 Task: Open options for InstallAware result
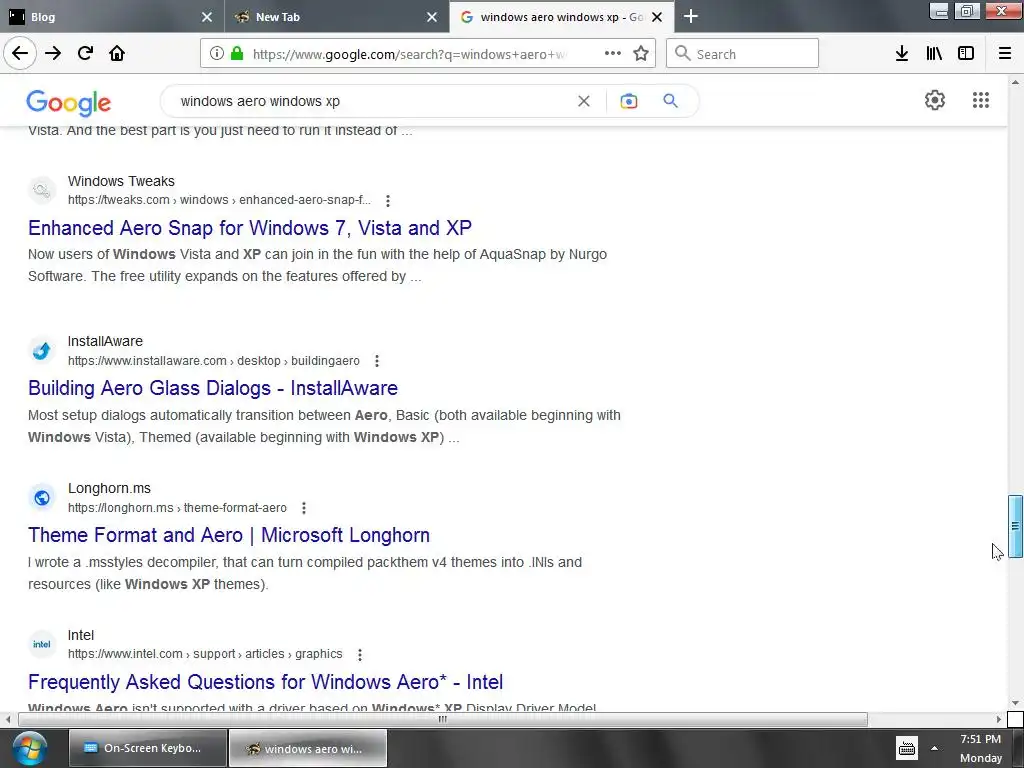click(x=377, y=360)
